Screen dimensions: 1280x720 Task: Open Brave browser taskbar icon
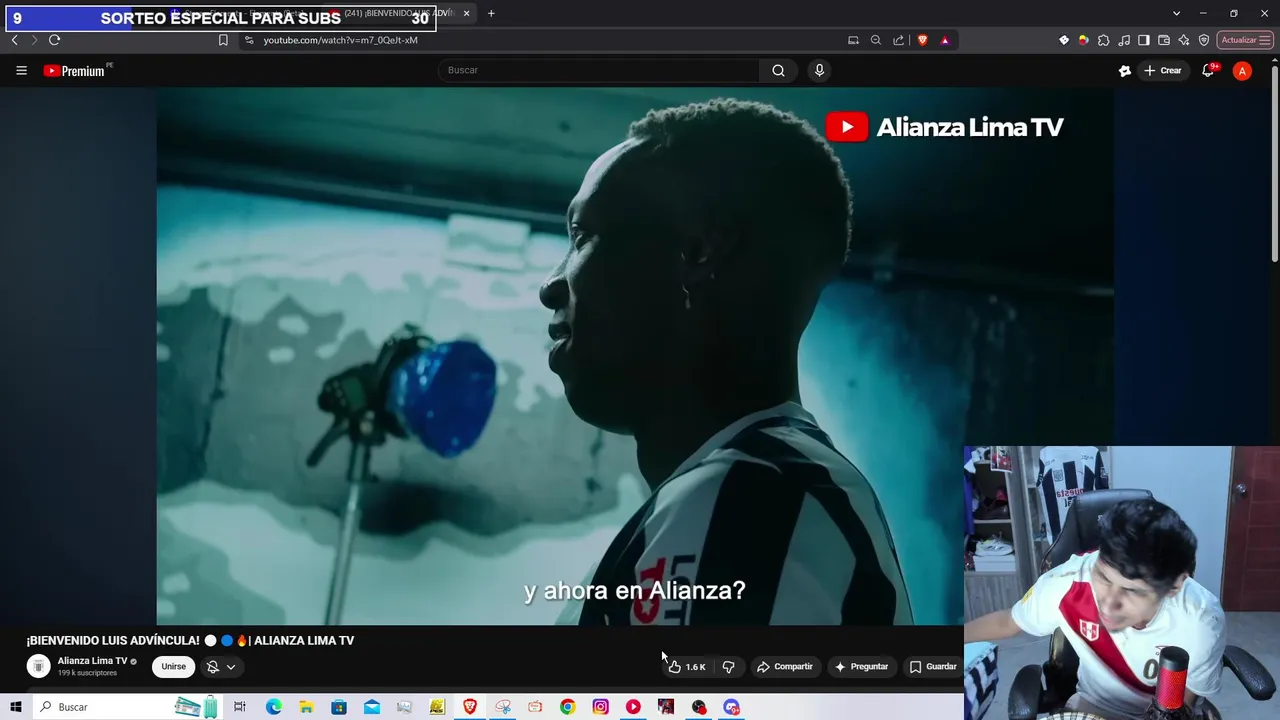[469, 707]
